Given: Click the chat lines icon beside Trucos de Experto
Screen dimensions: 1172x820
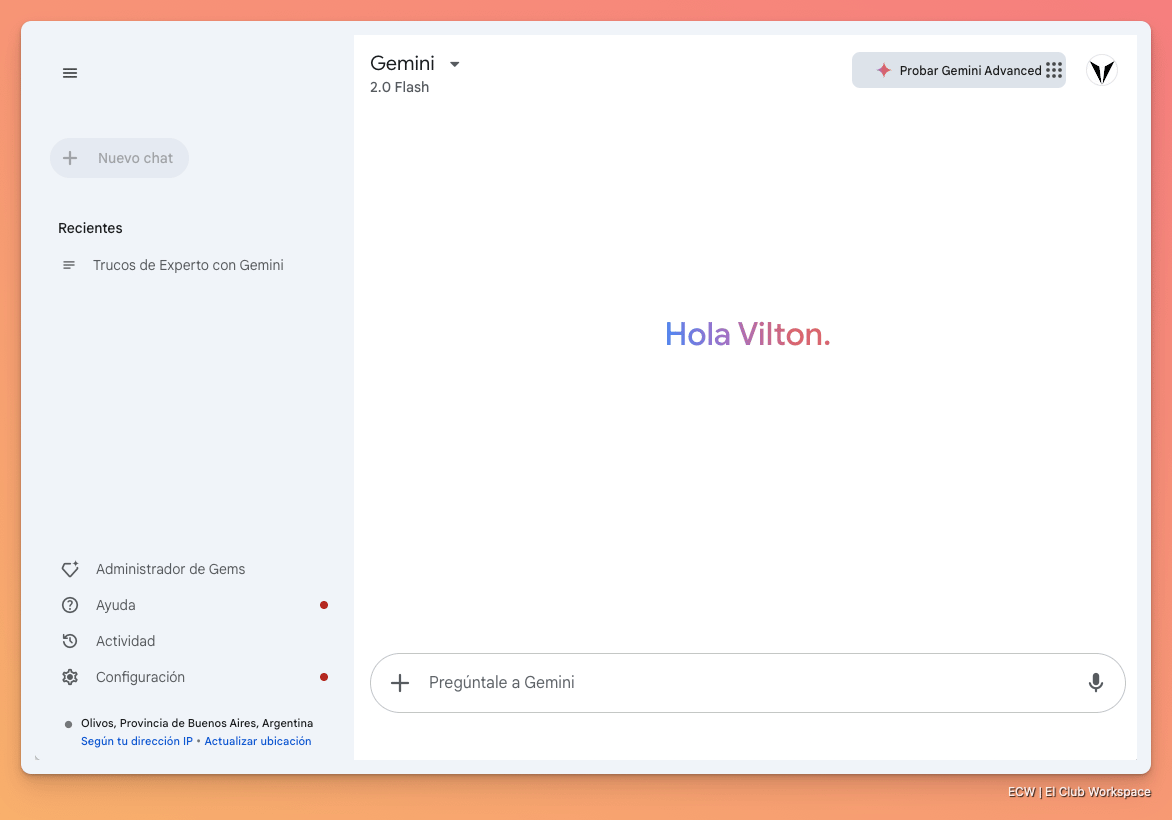Looking at the screenshot, I should click(x=69, y=265).
